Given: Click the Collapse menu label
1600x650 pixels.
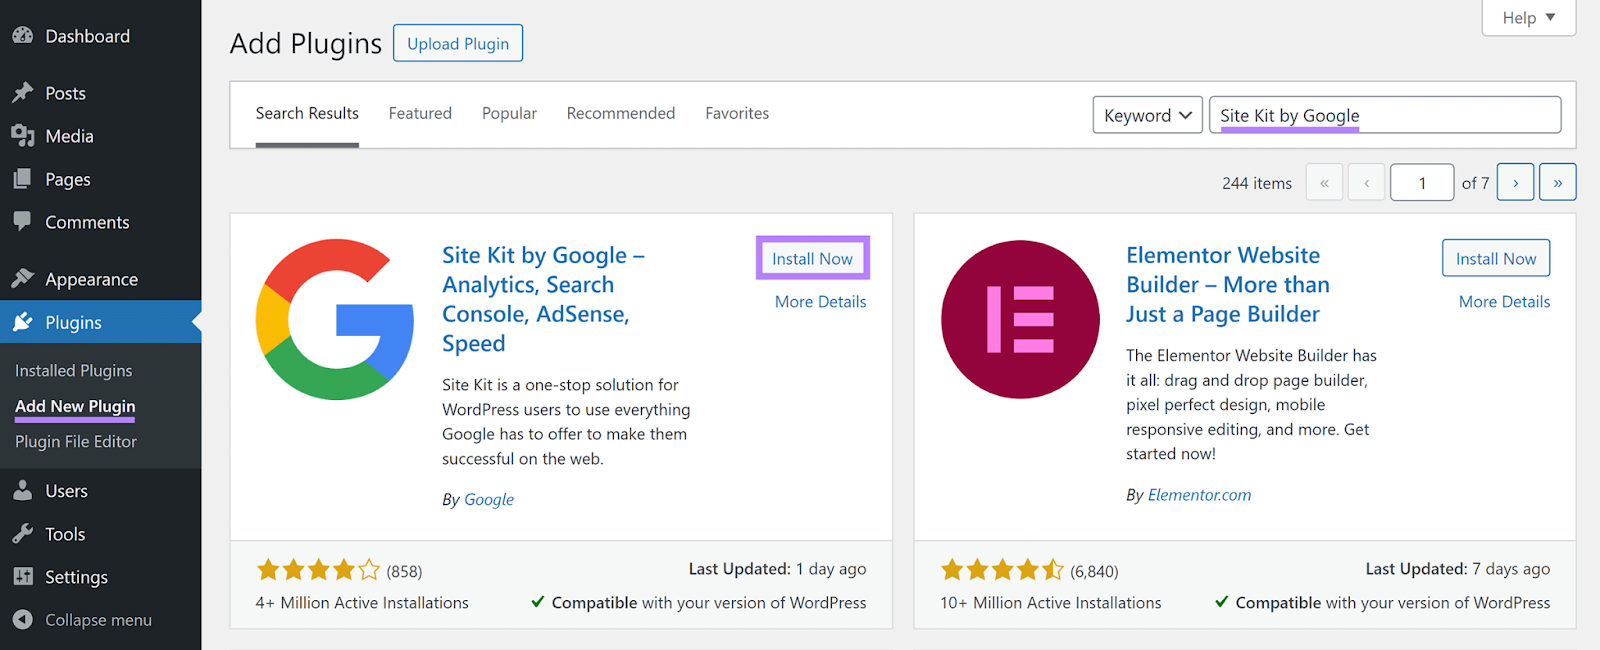Looking at the screenshot, I should [98, 620].
